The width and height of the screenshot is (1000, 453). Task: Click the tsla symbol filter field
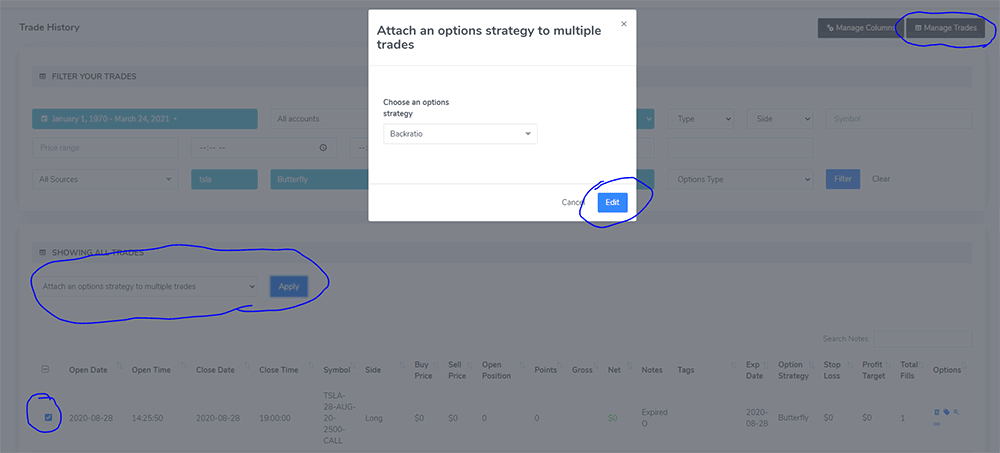point(224,179)
